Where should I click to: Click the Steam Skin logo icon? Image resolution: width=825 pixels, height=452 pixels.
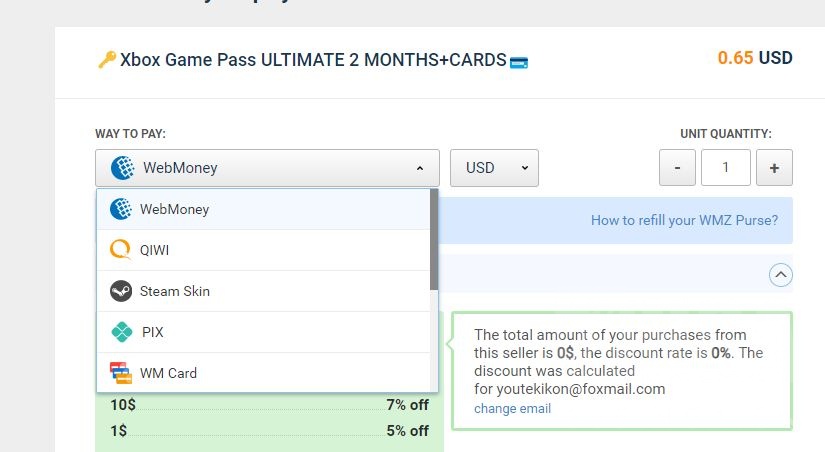click(x=121, y=291)
